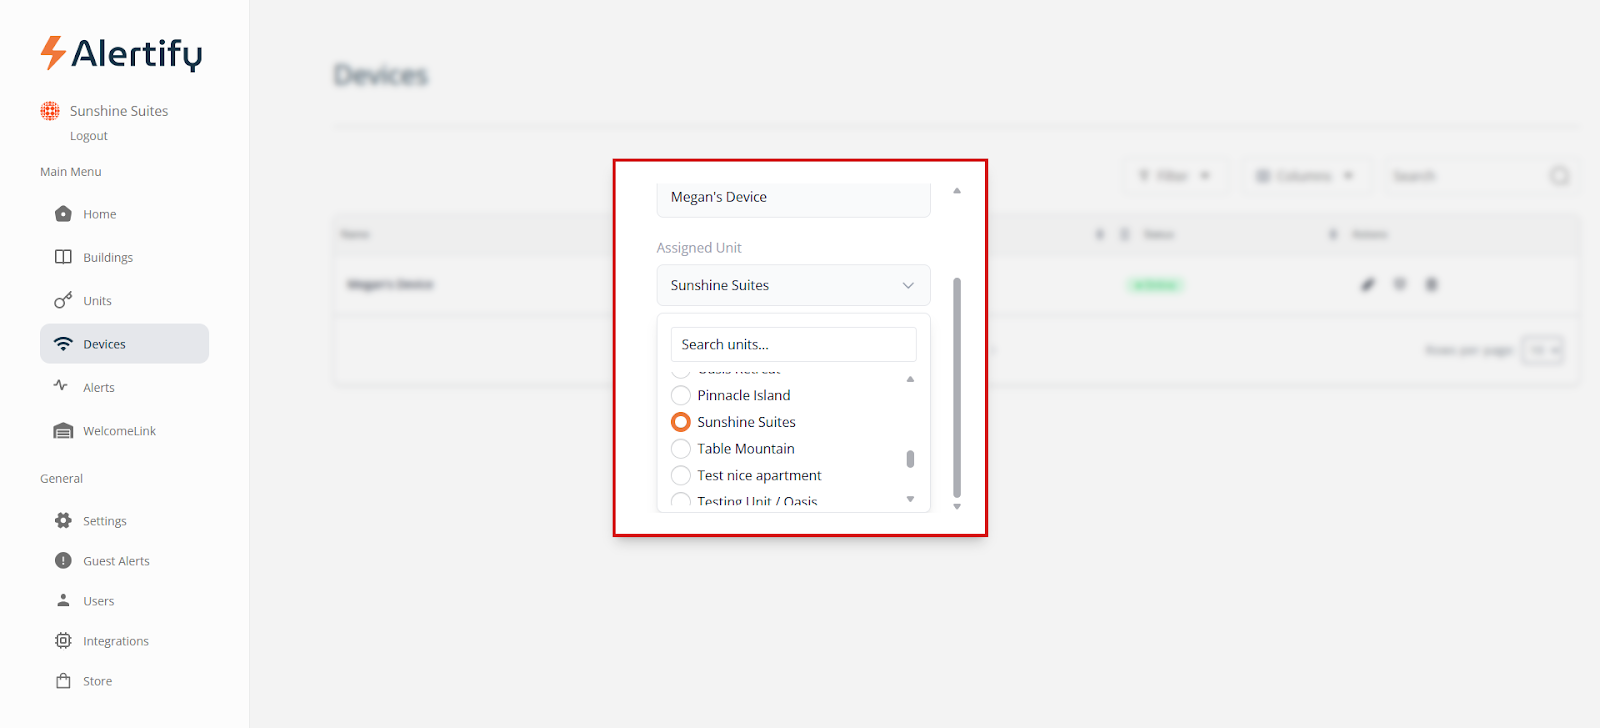Open the Store page link
Viewport: 1600px width, 728px height.
pyautogui.click(x=97, y=681)
